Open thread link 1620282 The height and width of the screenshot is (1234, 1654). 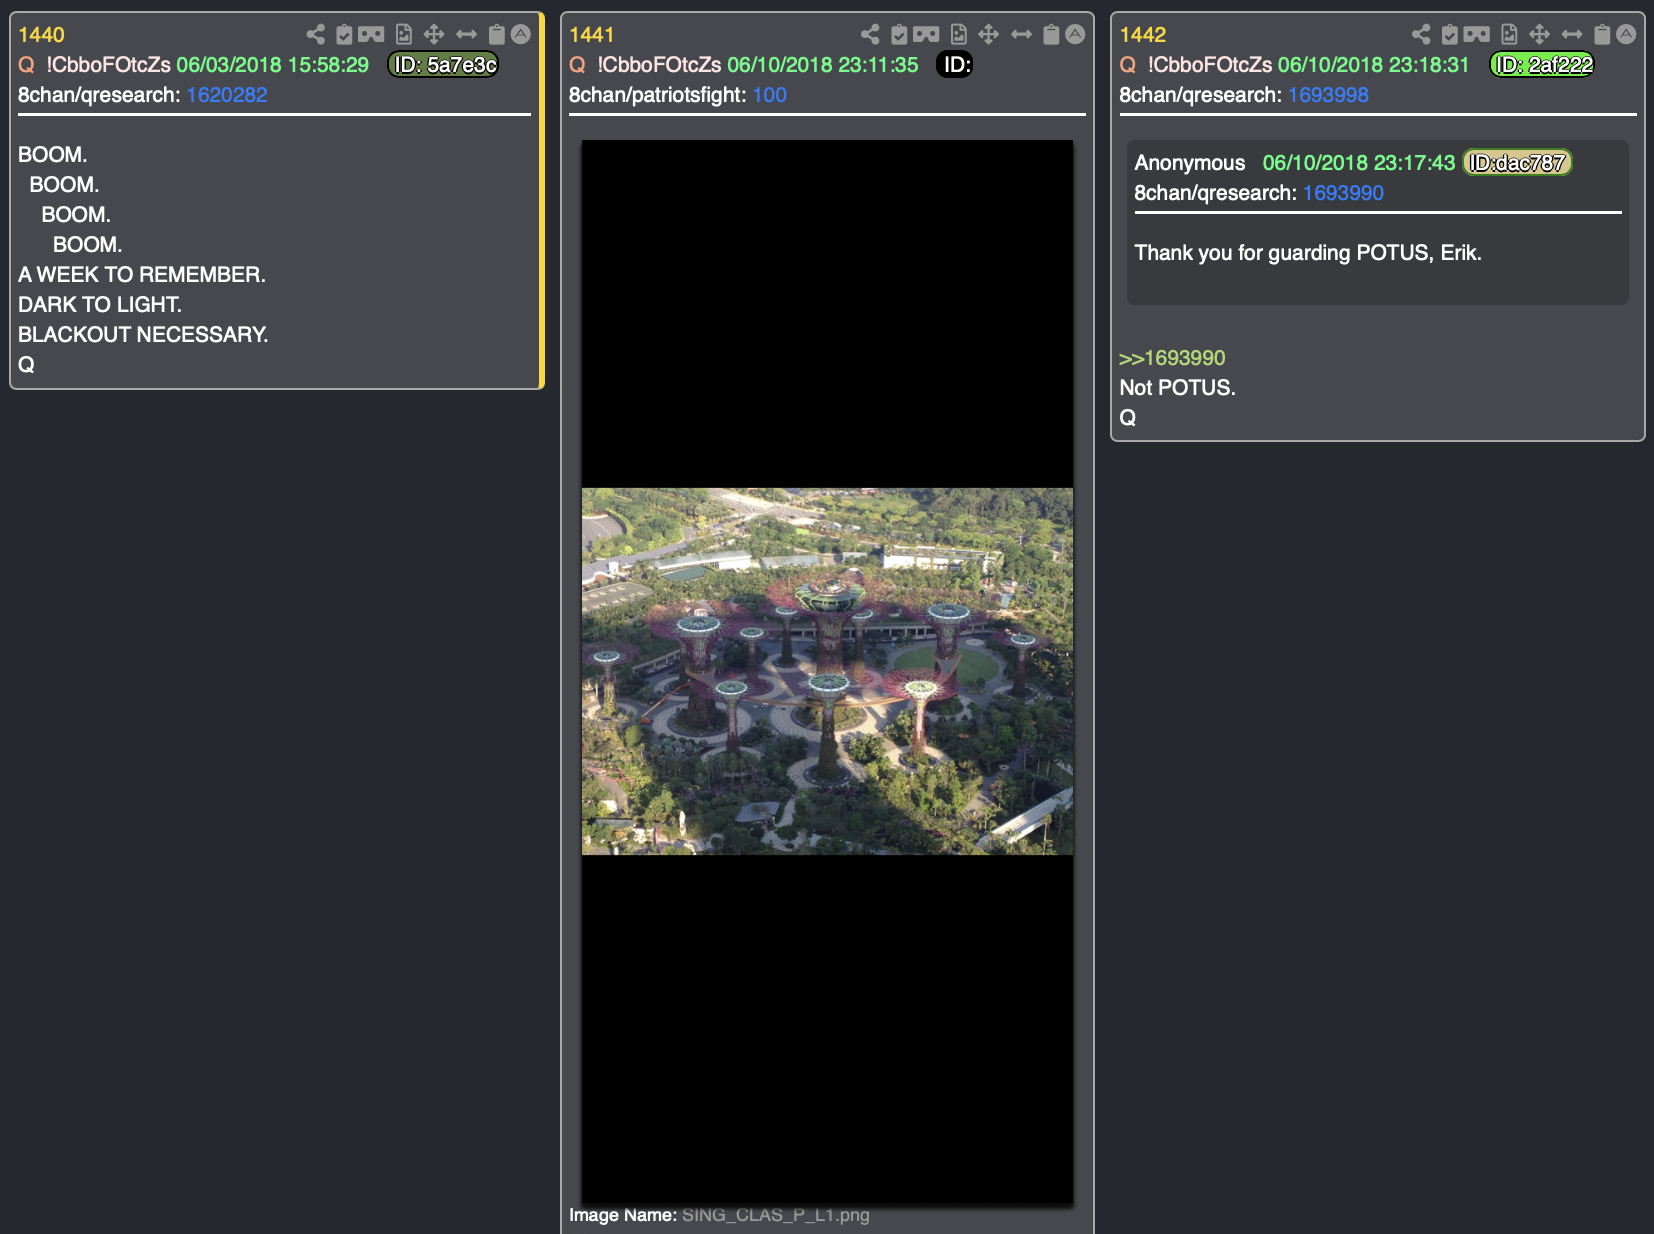pyautogui.click(x=227, y=95)
